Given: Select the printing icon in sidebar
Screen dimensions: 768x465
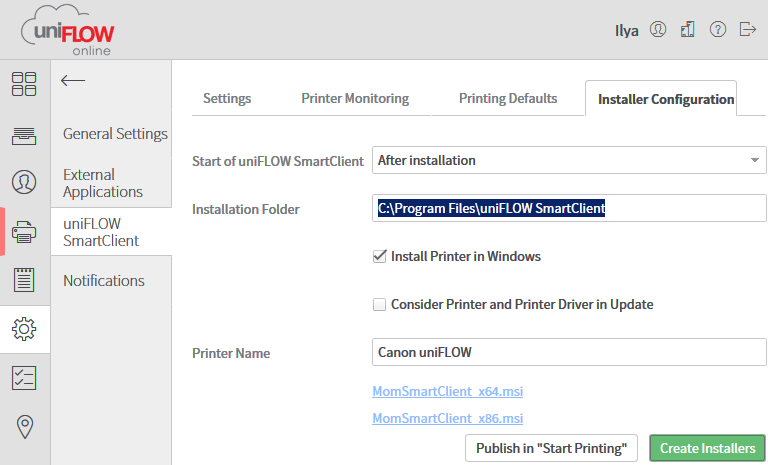Looking at the screenshot, I should tap(24, 232).
